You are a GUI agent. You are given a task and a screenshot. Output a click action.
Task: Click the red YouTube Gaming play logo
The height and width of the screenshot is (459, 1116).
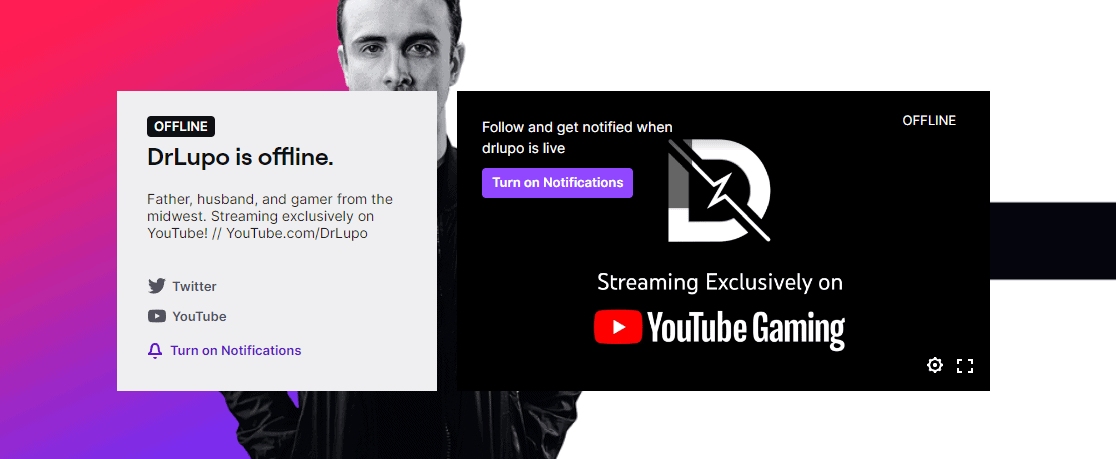(618, 327)
